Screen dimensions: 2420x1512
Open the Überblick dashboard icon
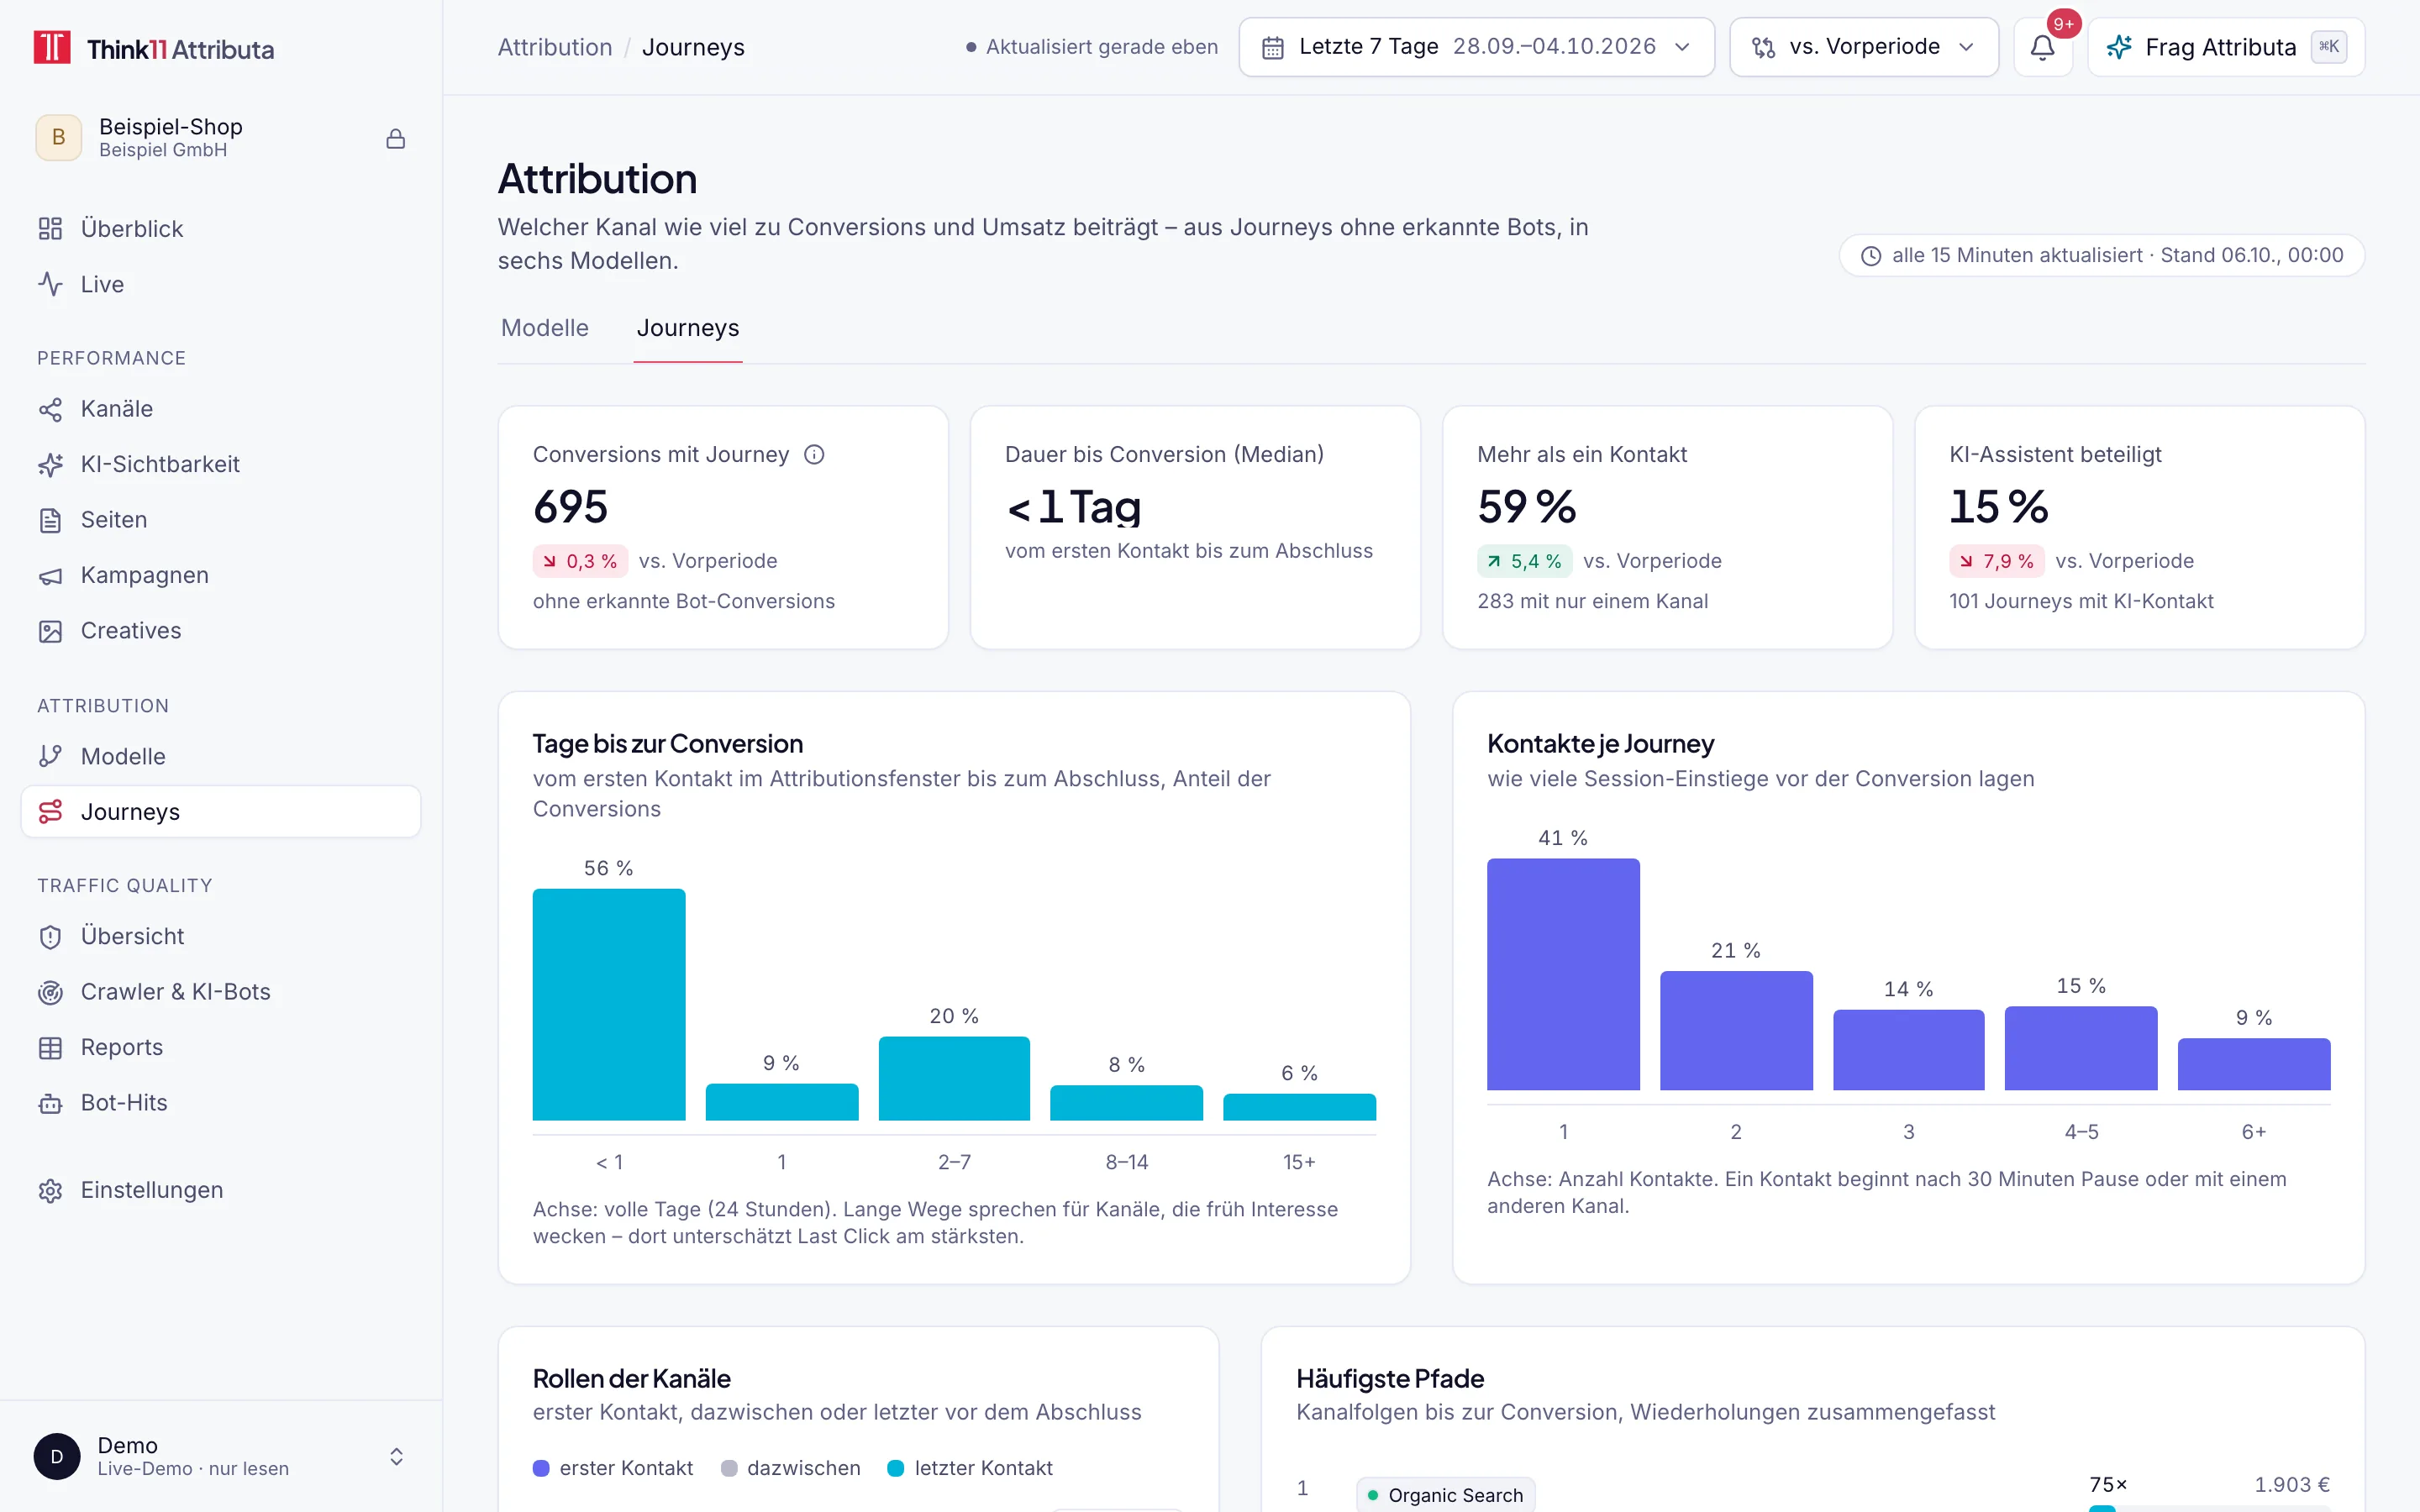click(x=50, y=229)
